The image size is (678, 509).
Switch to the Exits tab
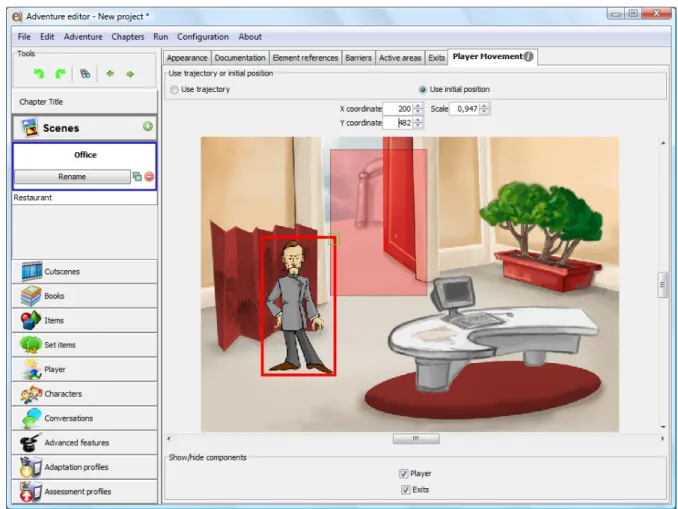[x=436, y=58]
